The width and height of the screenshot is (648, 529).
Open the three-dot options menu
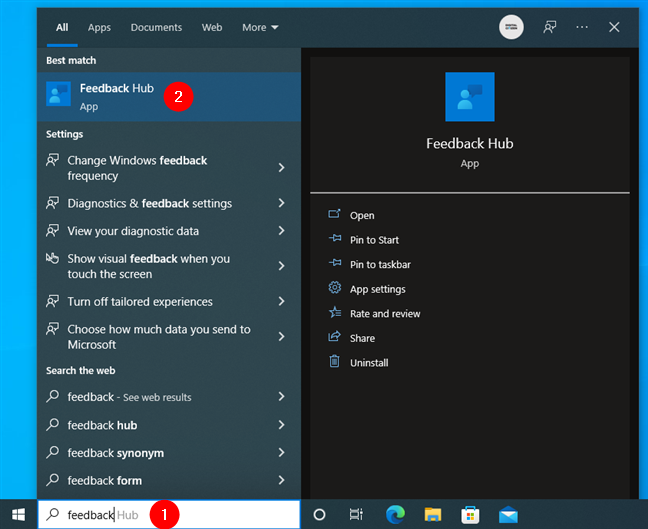click(x=582, y=27)
